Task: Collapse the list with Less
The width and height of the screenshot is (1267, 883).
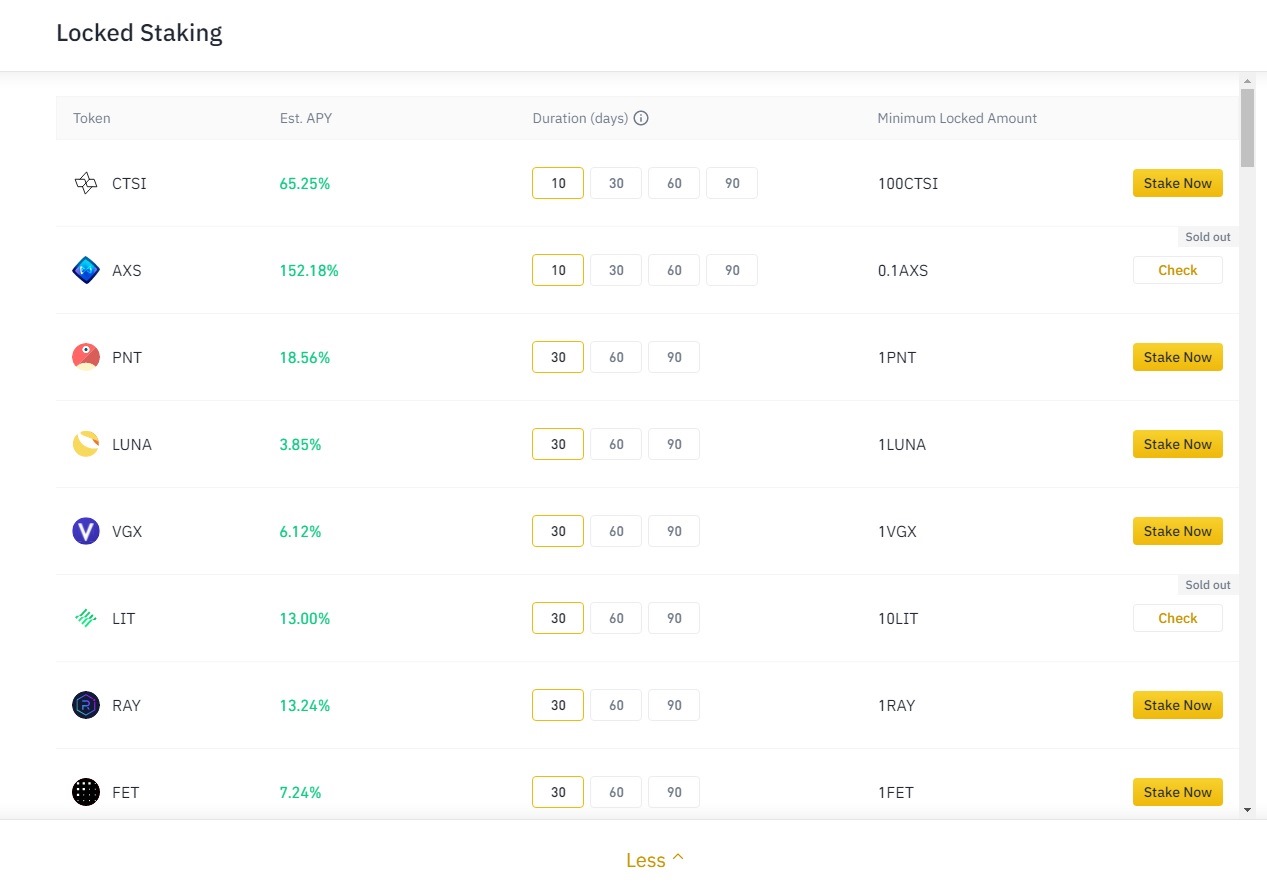Action: [x=655, y=860]
